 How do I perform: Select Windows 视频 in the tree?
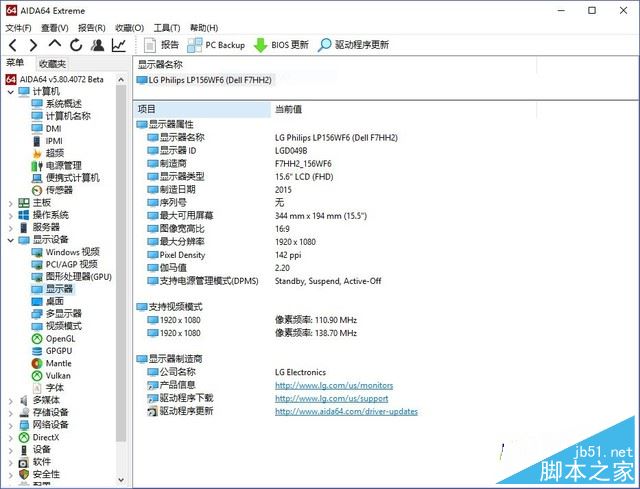coord(66,252)
